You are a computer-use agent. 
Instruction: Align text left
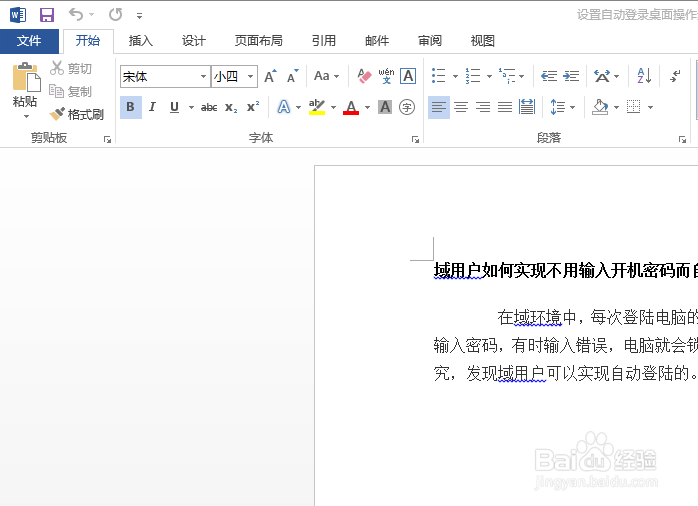pos(439,107)
